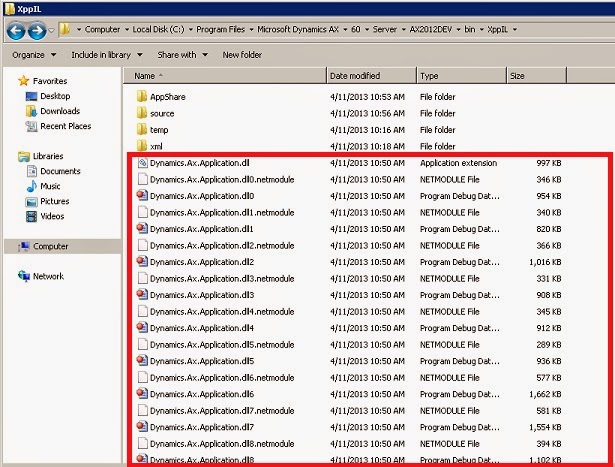This screenshot has width=615, height=467.
Task: Click the Forward navigation arrow button
Action: (x=37, y=31)
